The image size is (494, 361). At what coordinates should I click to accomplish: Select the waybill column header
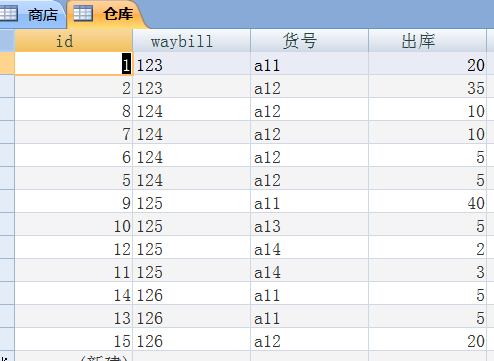[191, 41]
